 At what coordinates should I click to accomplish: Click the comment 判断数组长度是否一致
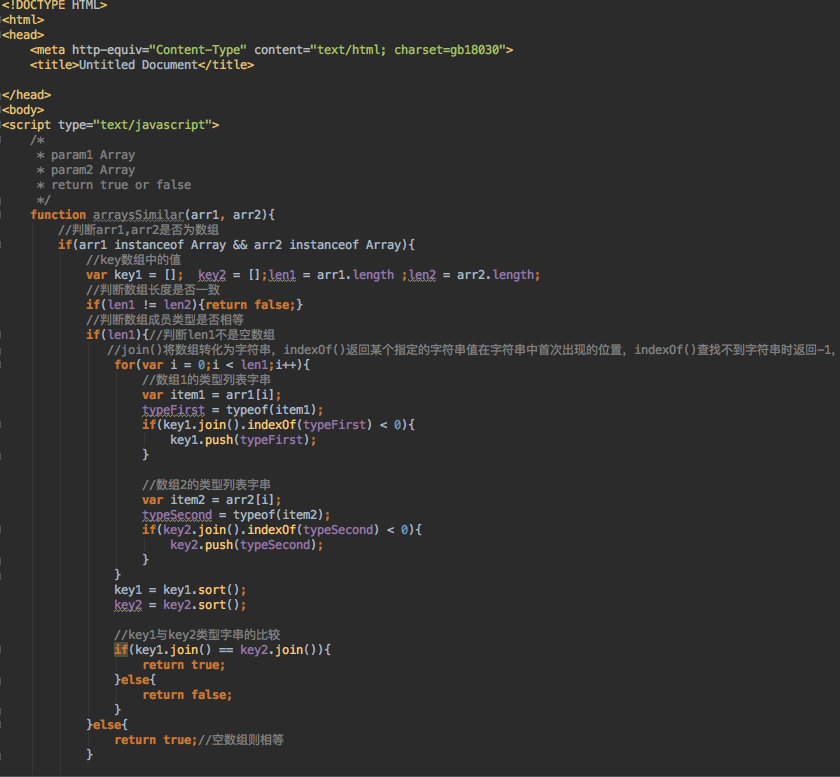point(153,290)
